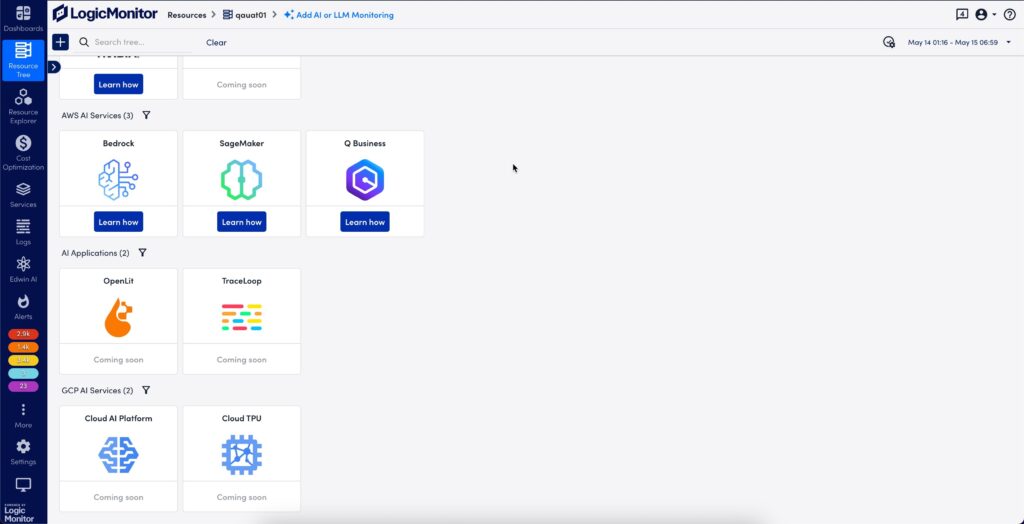Click the monitor icon at sidebar bottom
The image size is (1024, 524).
click(x=23, y=485)
